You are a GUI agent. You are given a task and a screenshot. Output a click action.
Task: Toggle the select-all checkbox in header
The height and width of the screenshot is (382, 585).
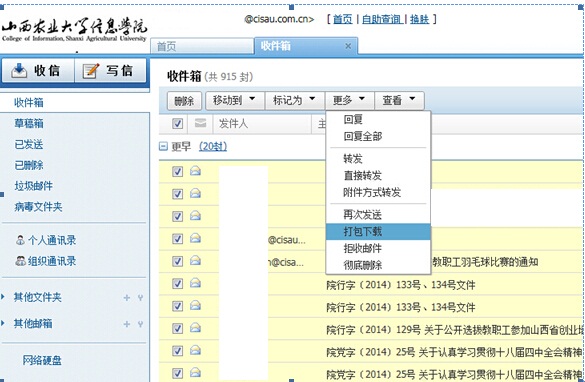[178, 123]
